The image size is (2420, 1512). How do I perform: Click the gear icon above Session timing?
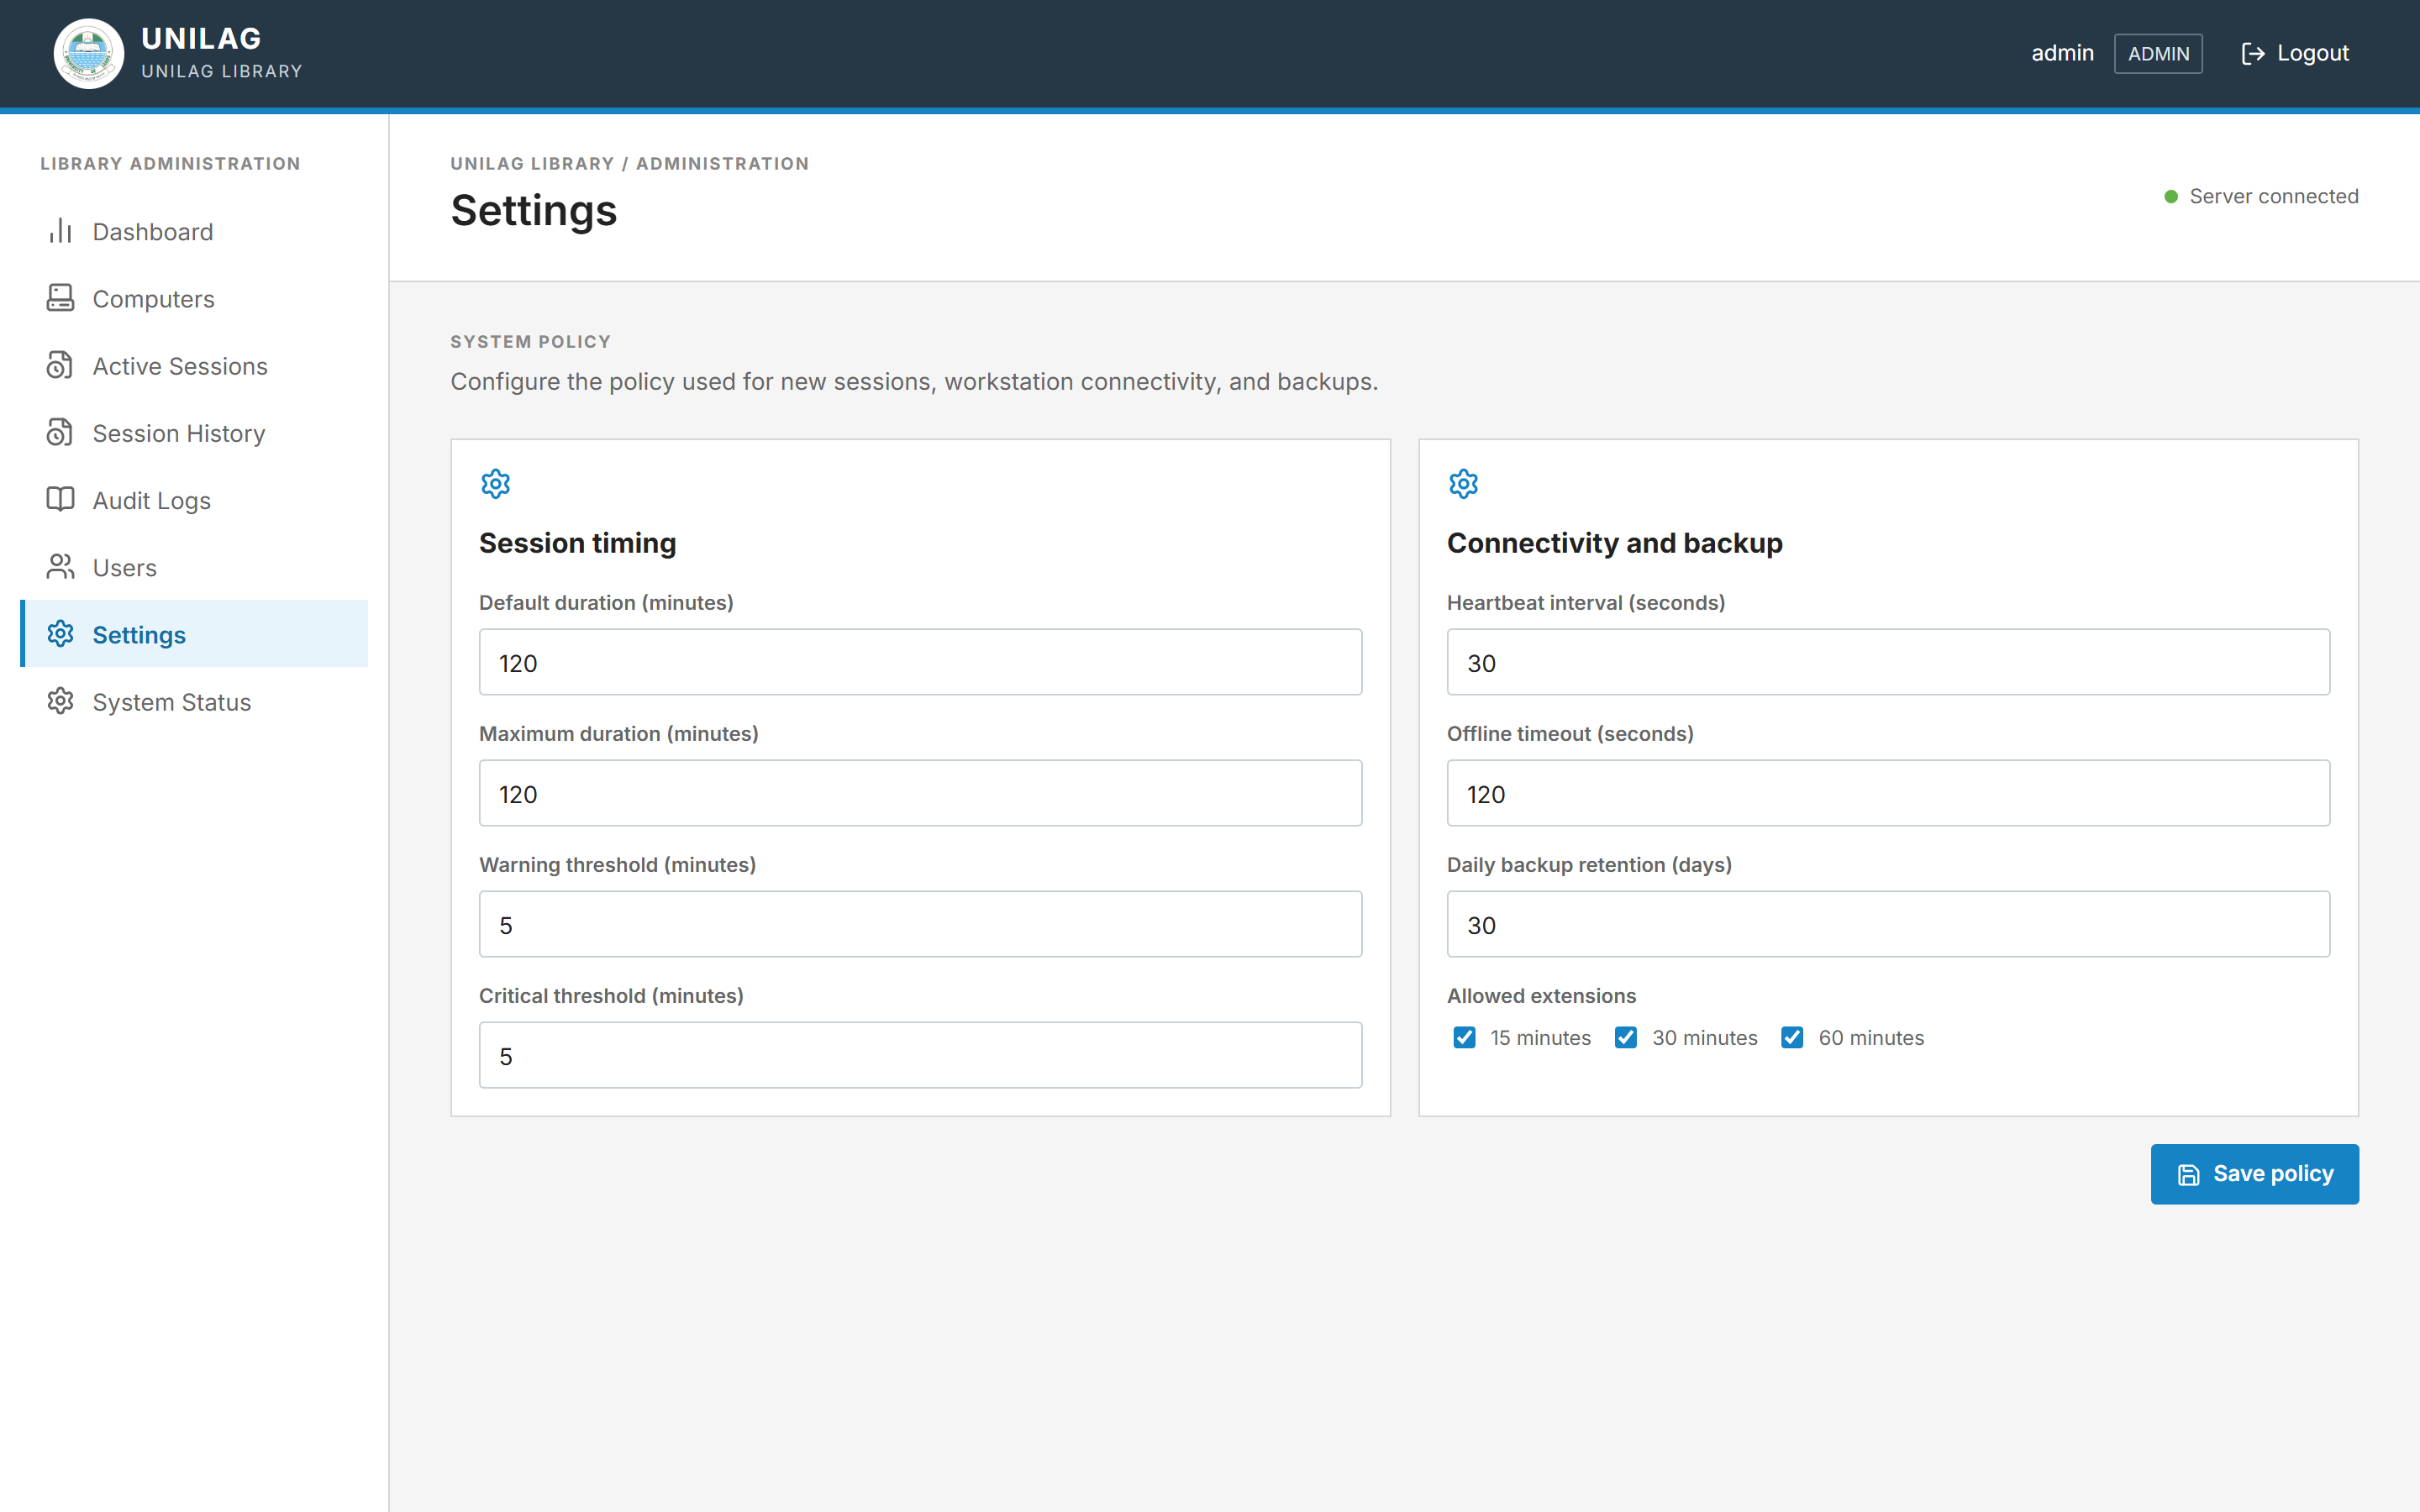tap(496, 484)
